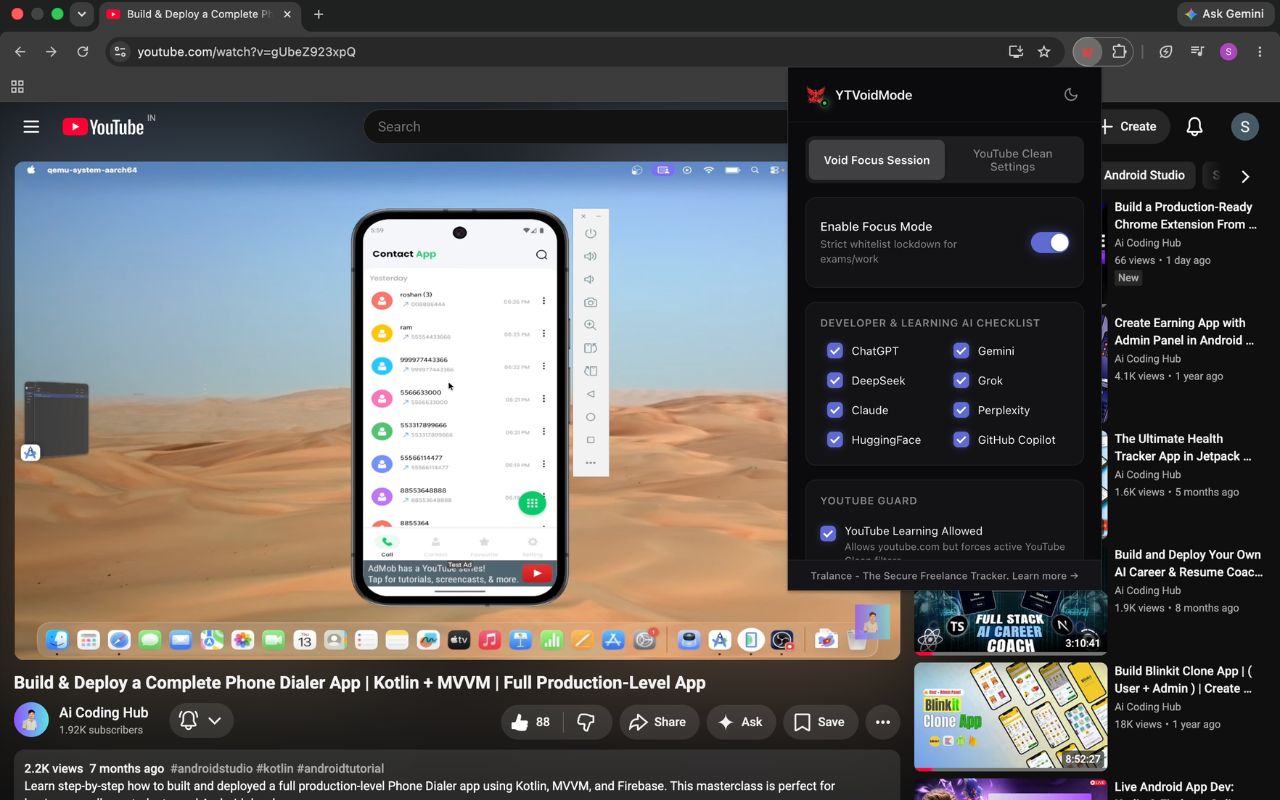
Task: Open the Tralance Learn more link
Action: (1045, 576)
